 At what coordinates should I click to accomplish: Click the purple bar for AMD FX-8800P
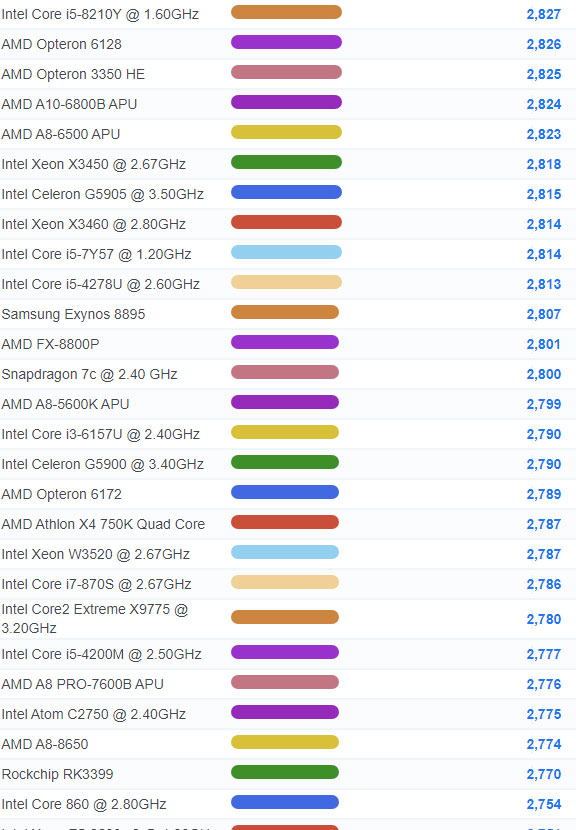[285, 342]
